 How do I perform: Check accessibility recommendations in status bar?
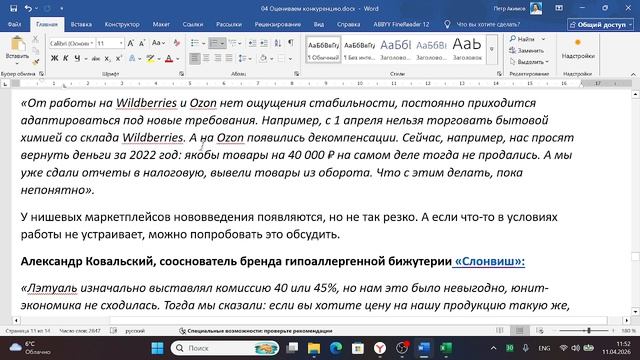pos(256,331)
